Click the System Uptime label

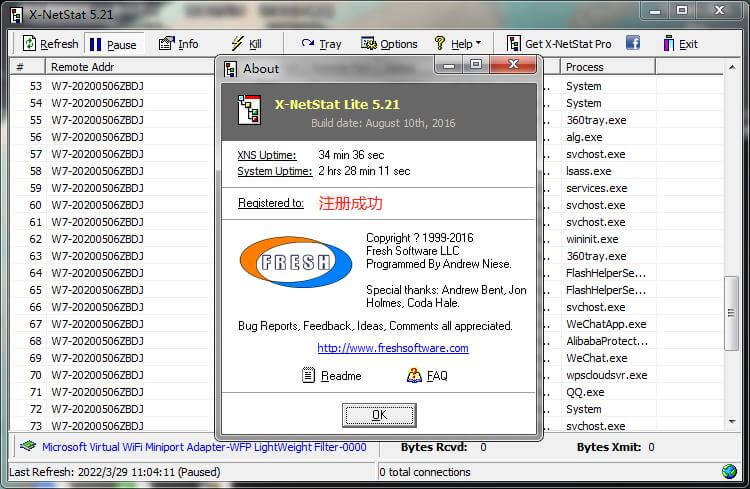tap(275, 171)
